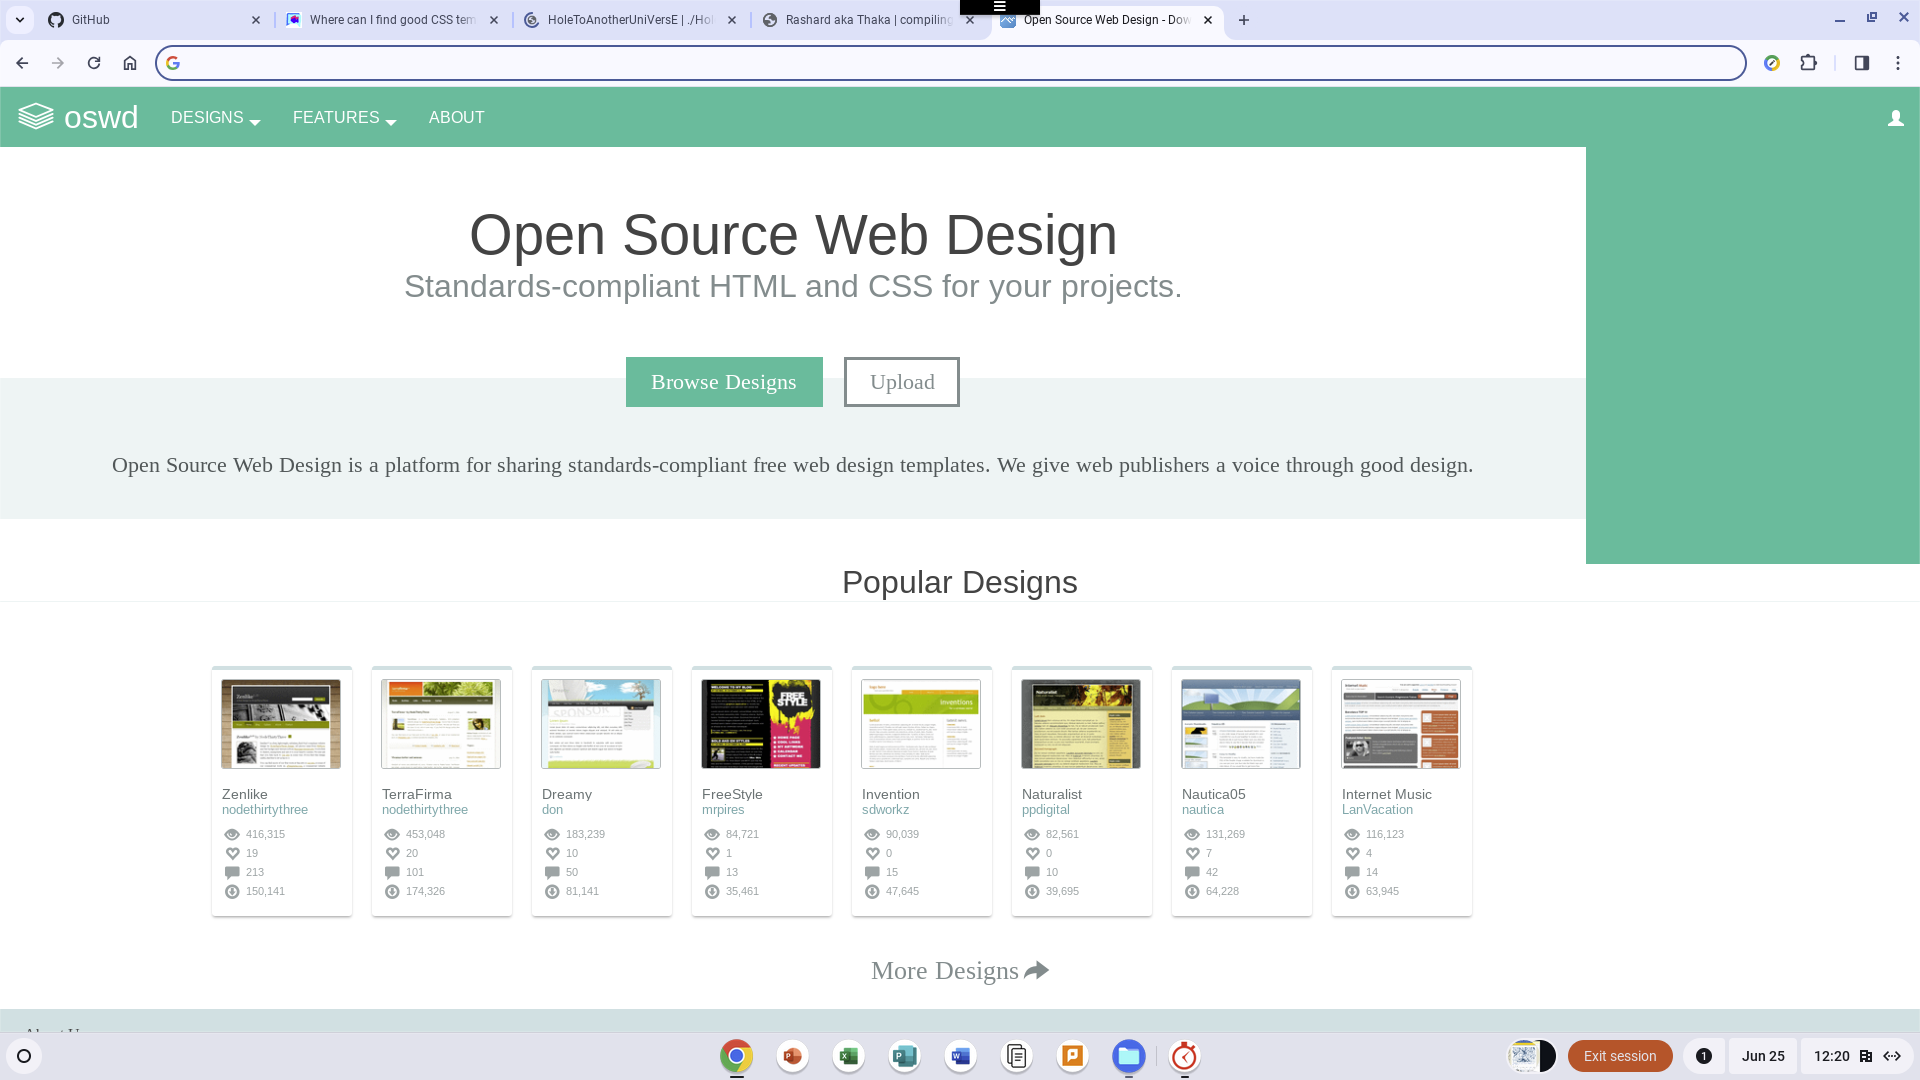Screen dimensions: 1920x1080
Task: Open the Zenlike design thumbnail
Action: coord(281,724)
